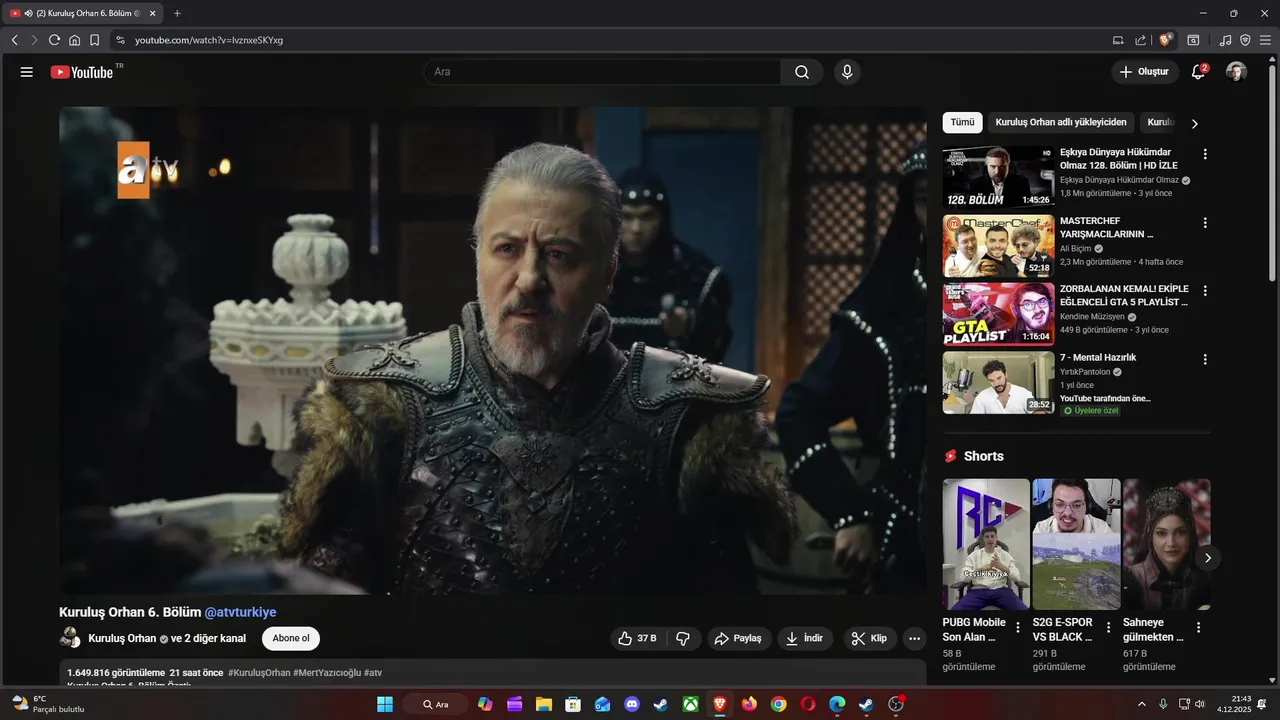Open Google Chrome from the taskbar
Screen dimensions: 1280x720
[x=778, y=704]
